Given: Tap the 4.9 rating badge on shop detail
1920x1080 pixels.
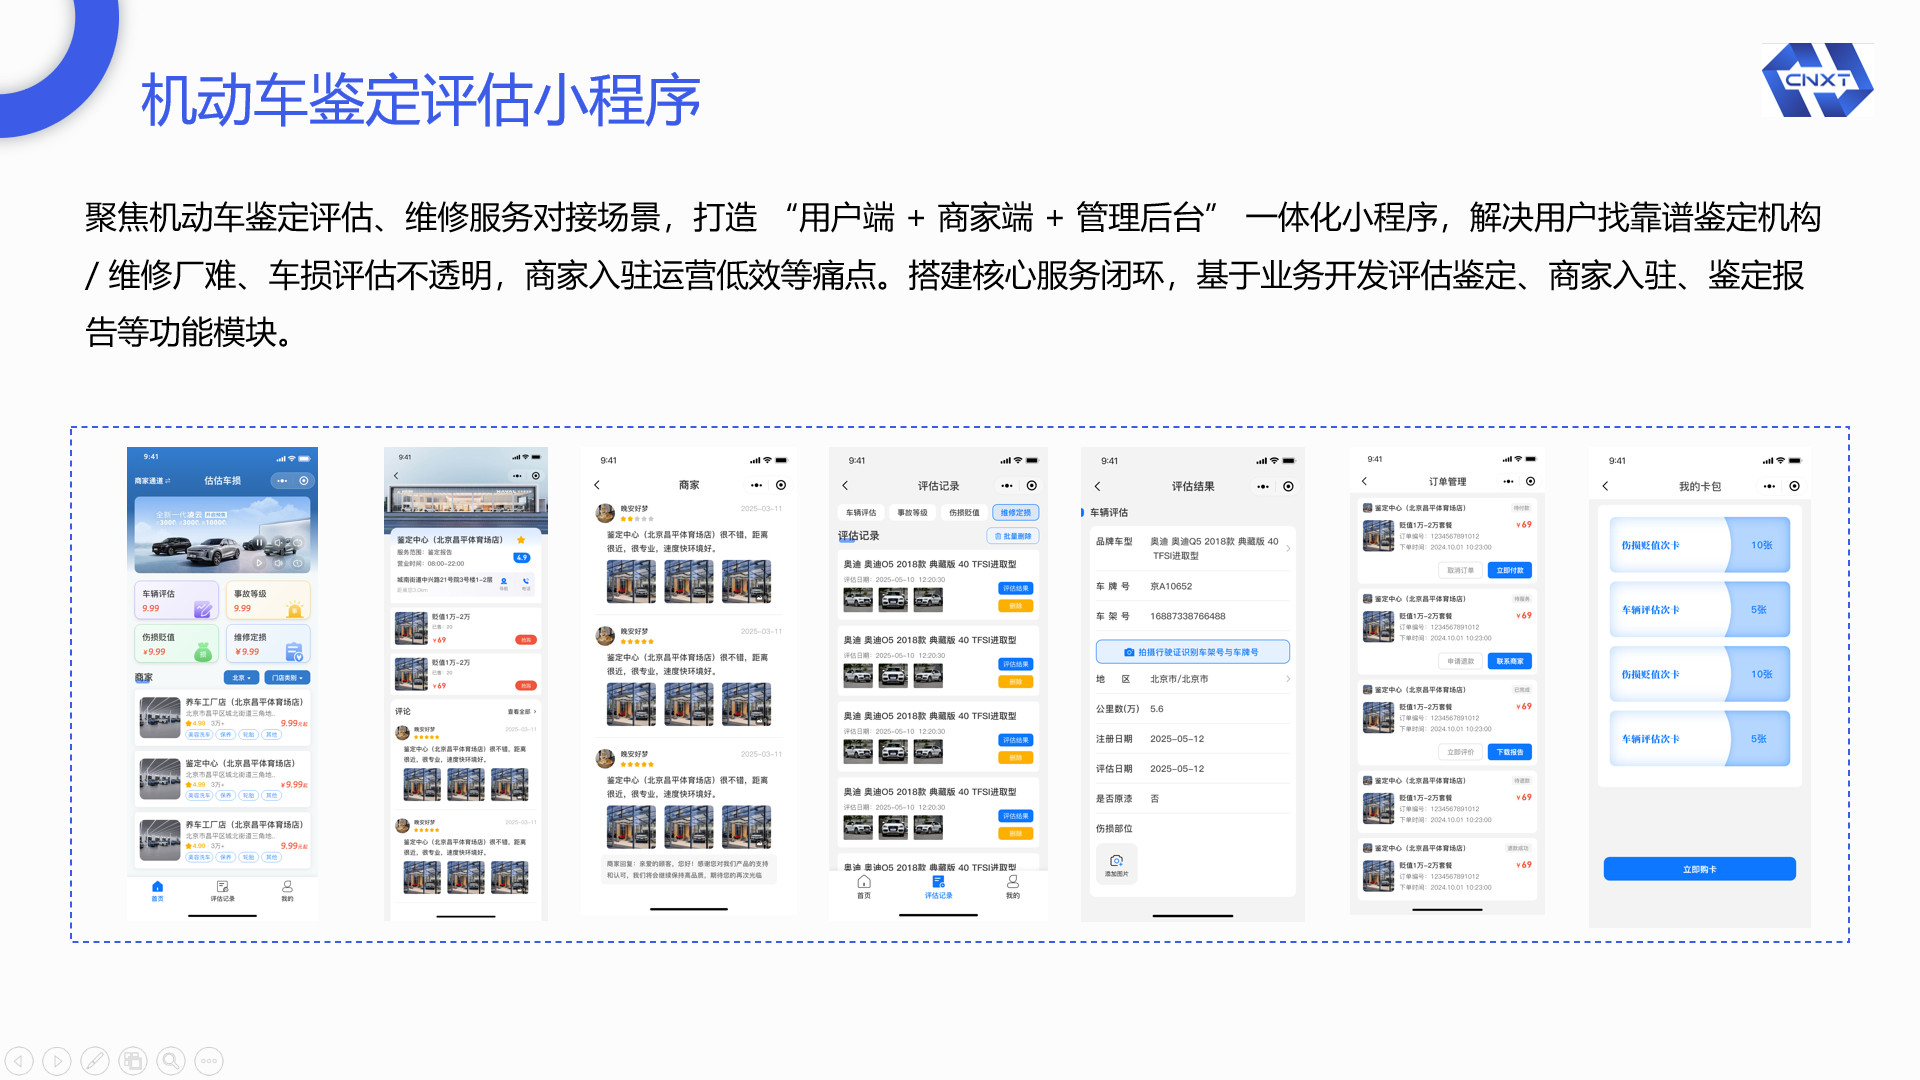Looking at the screenshot, I should (x=522, y=558).
